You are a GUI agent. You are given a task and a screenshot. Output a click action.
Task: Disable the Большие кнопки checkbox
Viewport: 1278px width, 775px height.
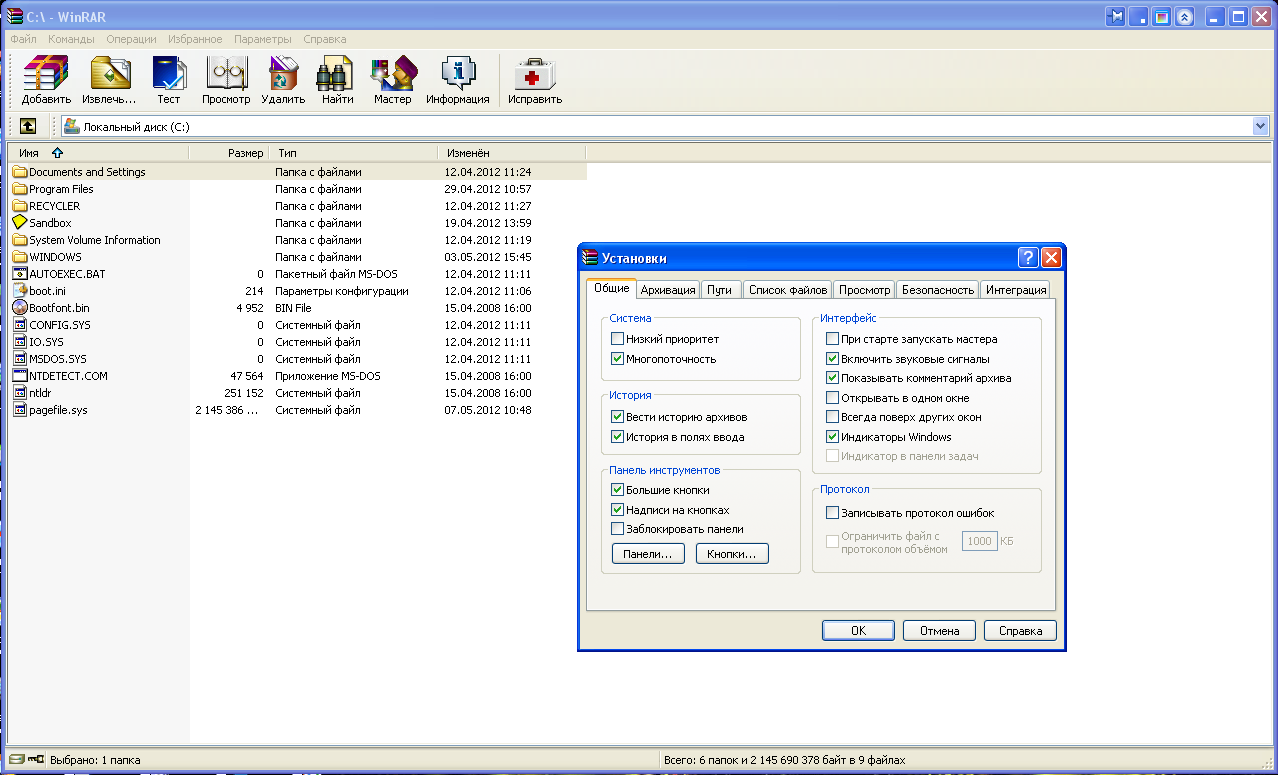point(617,490)
